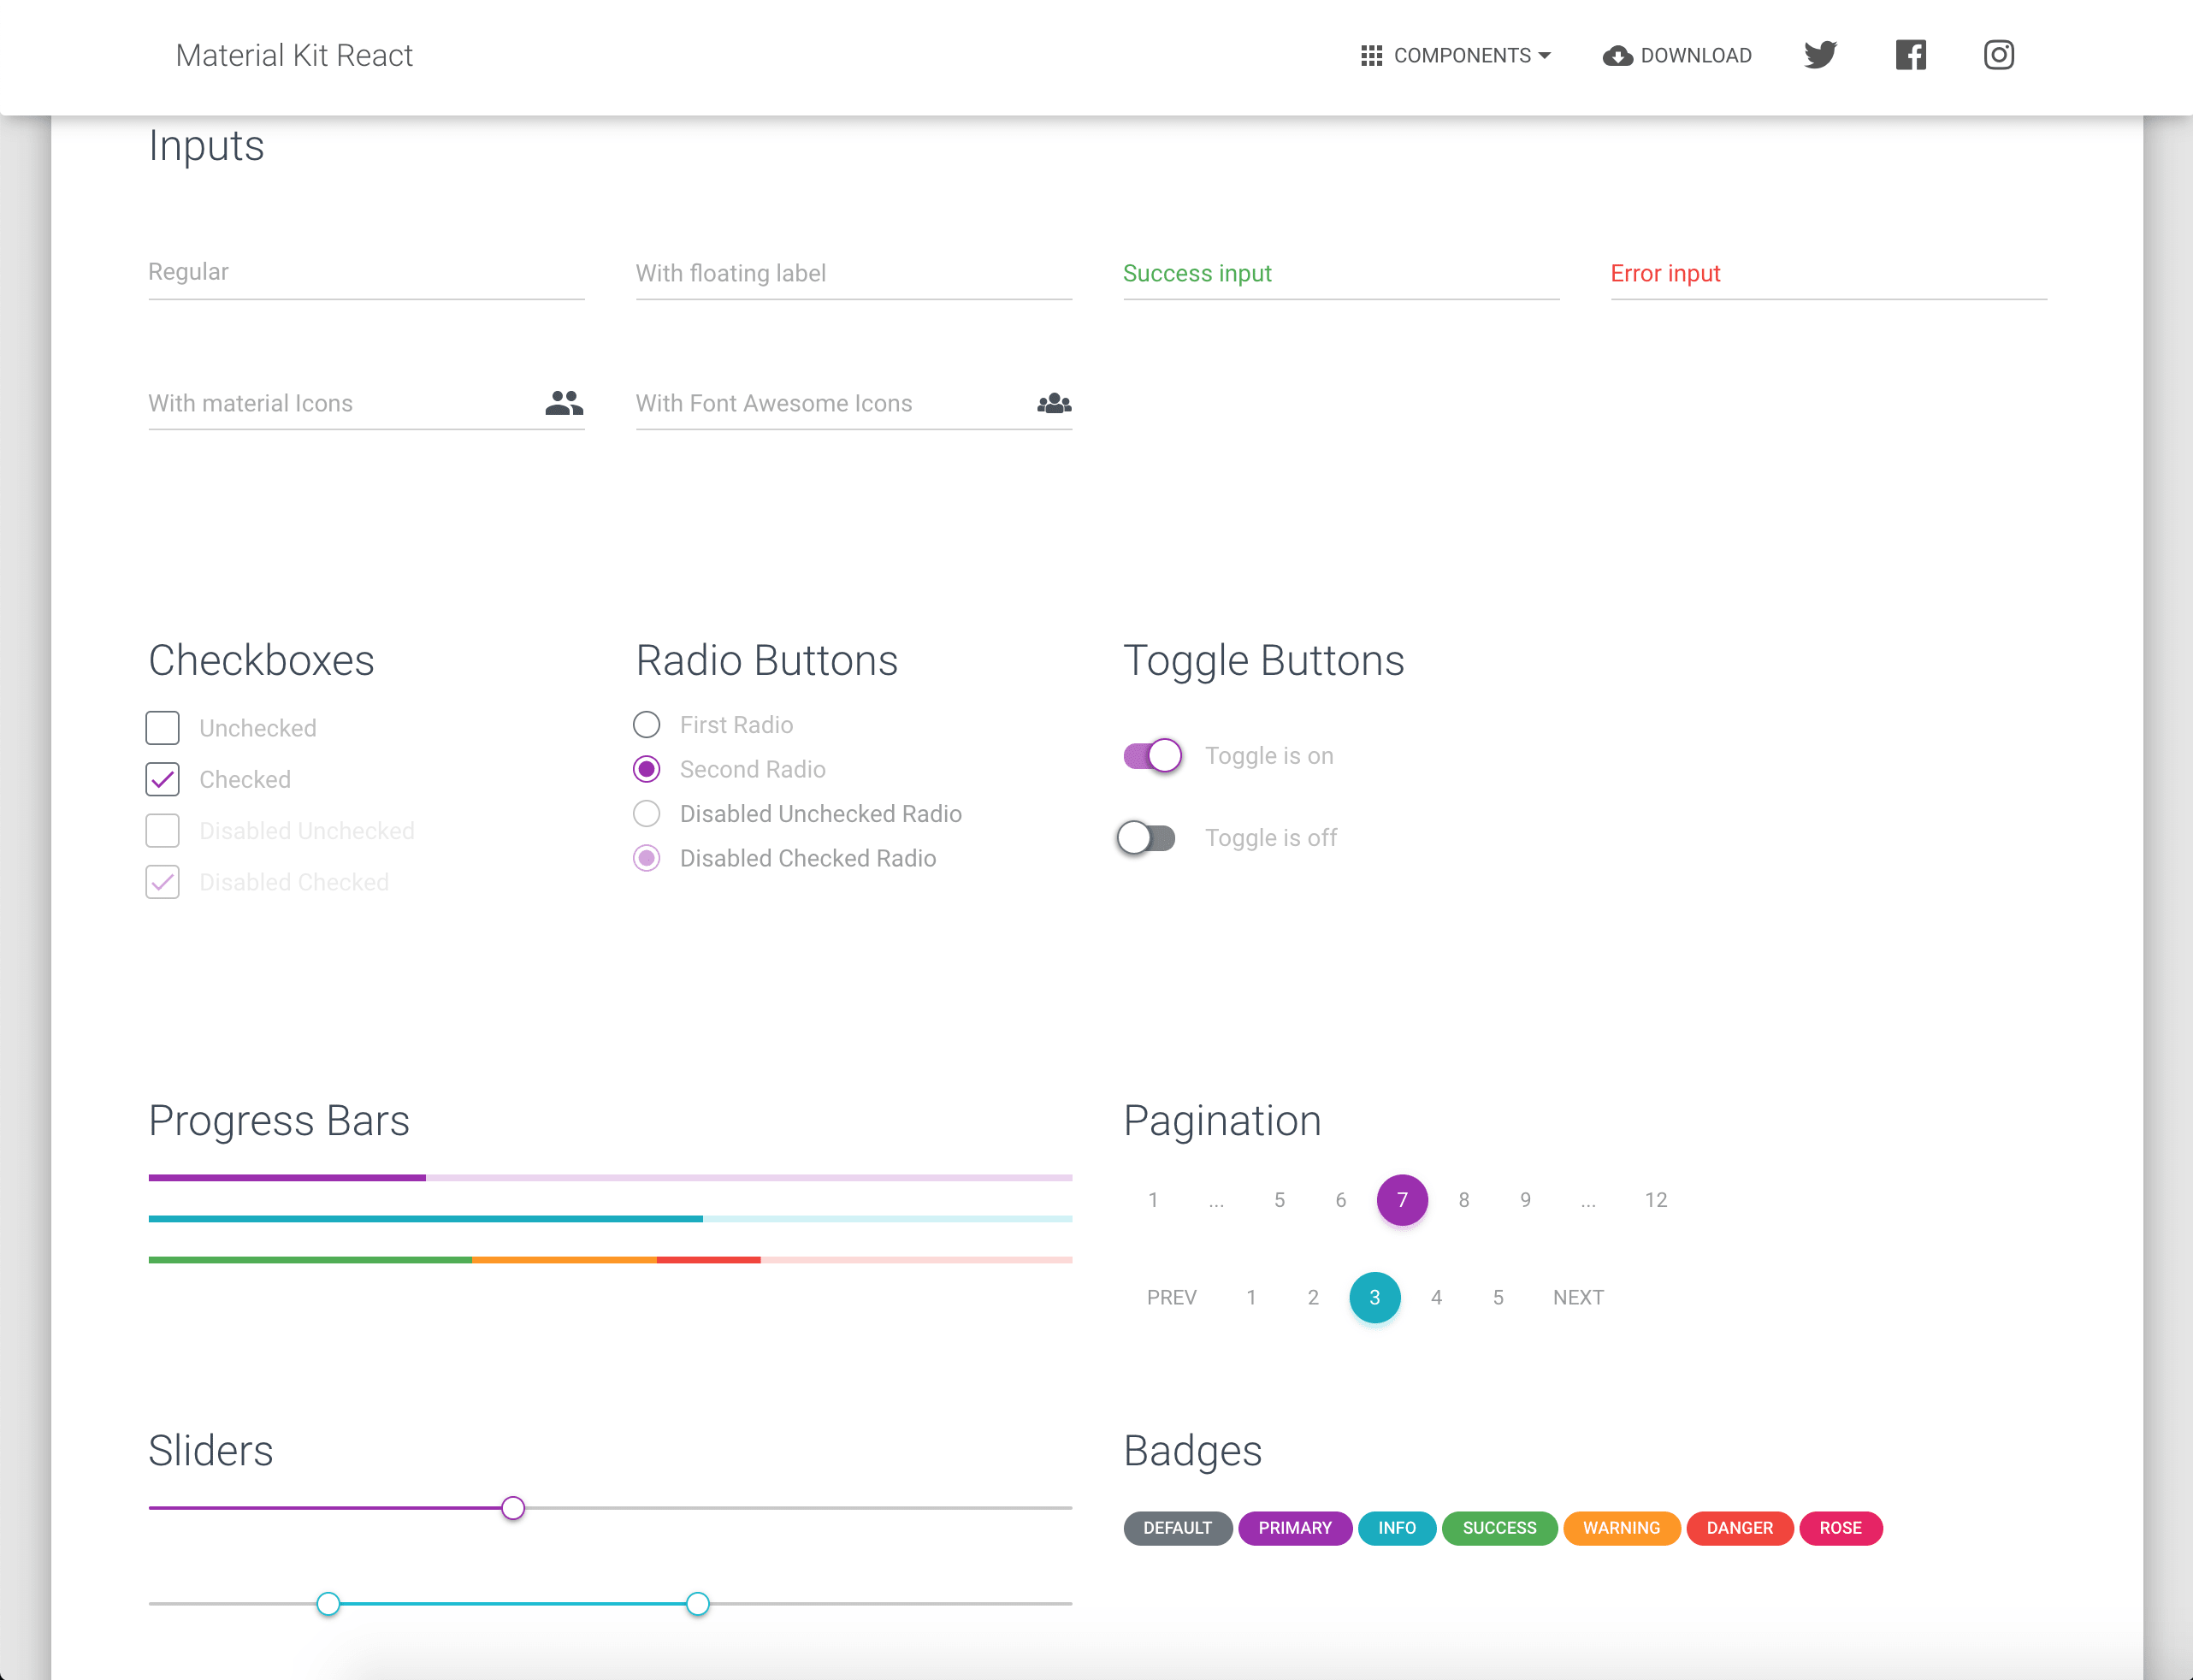Select the First Radio option

coord(647,724)
